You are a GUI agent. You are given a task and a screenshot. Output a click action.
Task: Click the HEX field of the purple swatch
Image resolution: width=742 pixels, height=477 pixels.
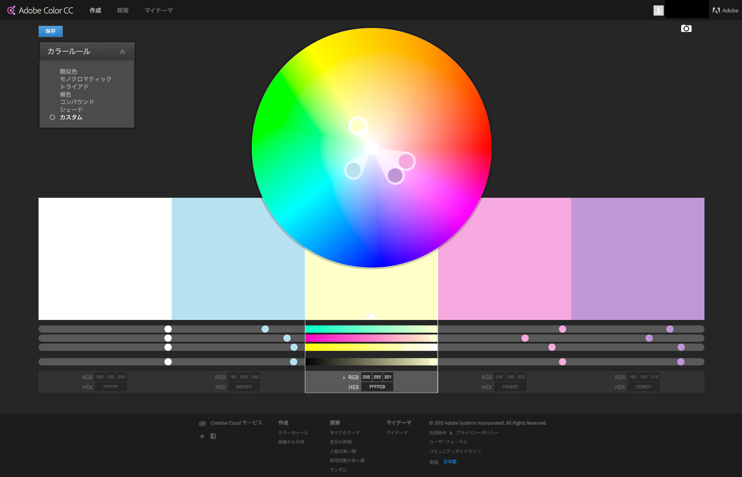[644, 387]
